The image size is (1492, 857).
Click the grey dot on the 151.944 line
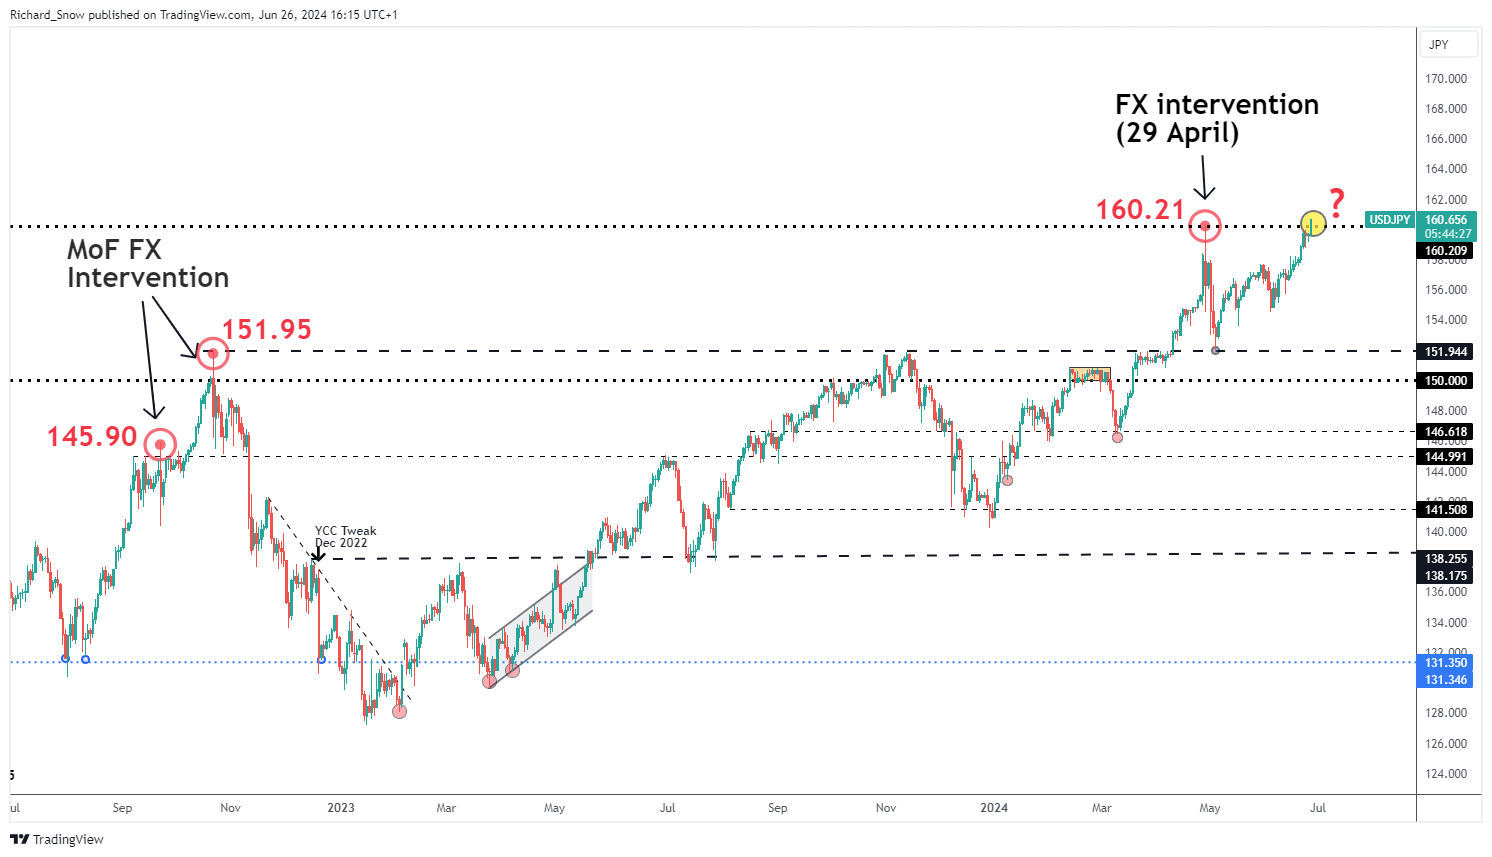pyautogui.click(x=1215, y=350)
